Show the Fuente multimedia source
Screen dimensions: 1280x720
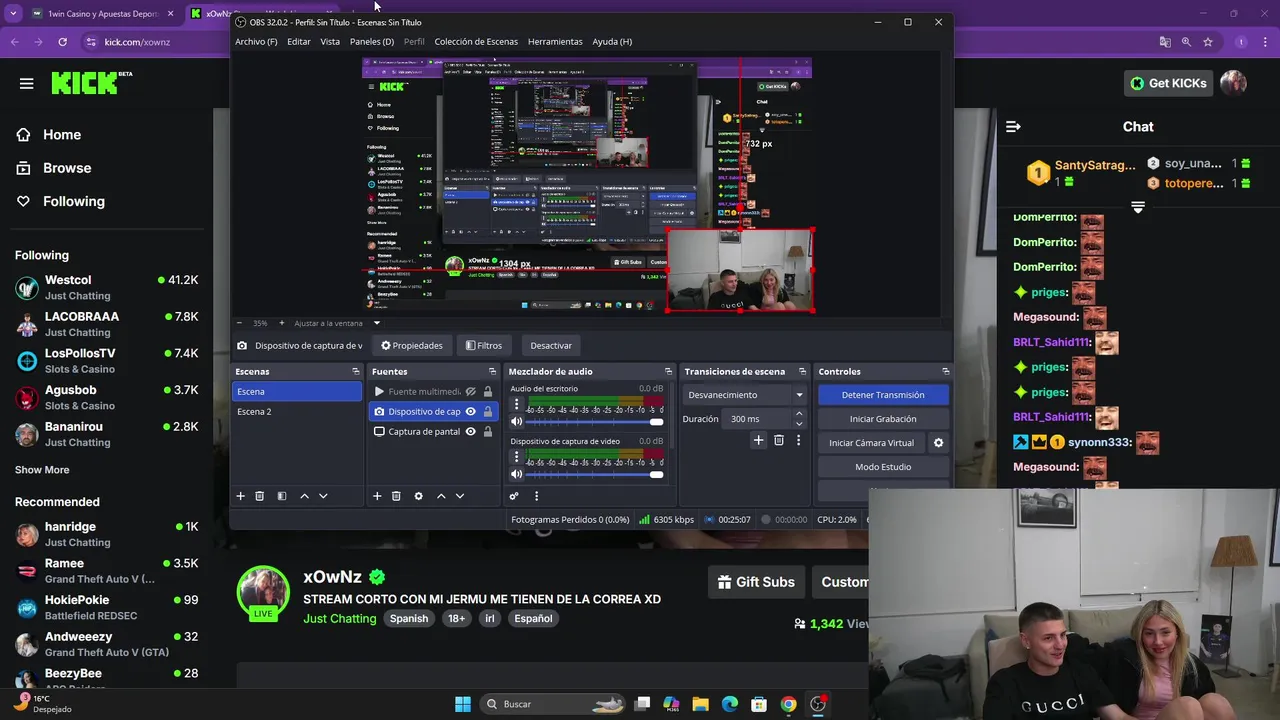[x=470, y=392]
